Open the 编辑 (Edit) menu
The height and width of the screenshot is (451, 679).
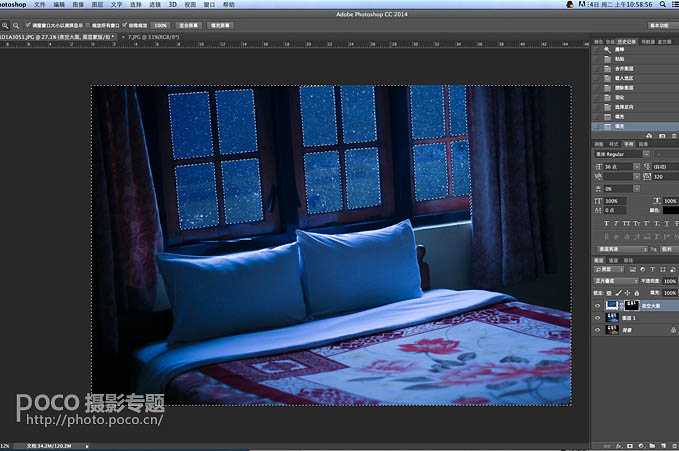pos(59,4)
